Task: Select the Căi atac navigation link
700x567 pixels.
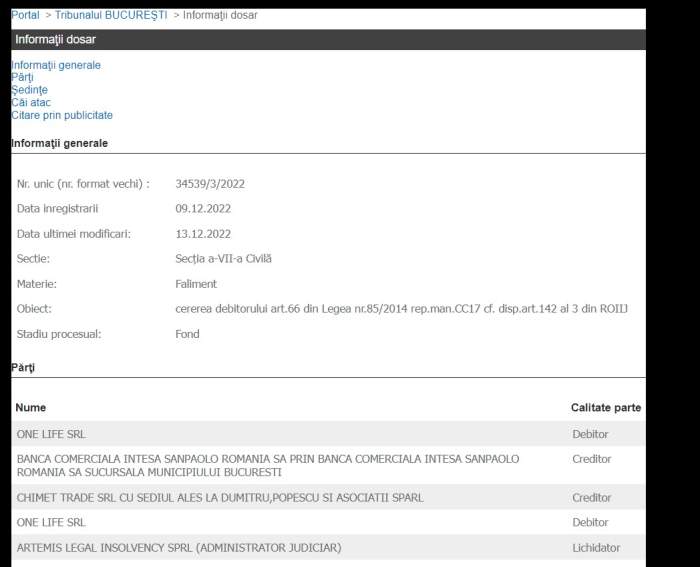Action: 31,102
